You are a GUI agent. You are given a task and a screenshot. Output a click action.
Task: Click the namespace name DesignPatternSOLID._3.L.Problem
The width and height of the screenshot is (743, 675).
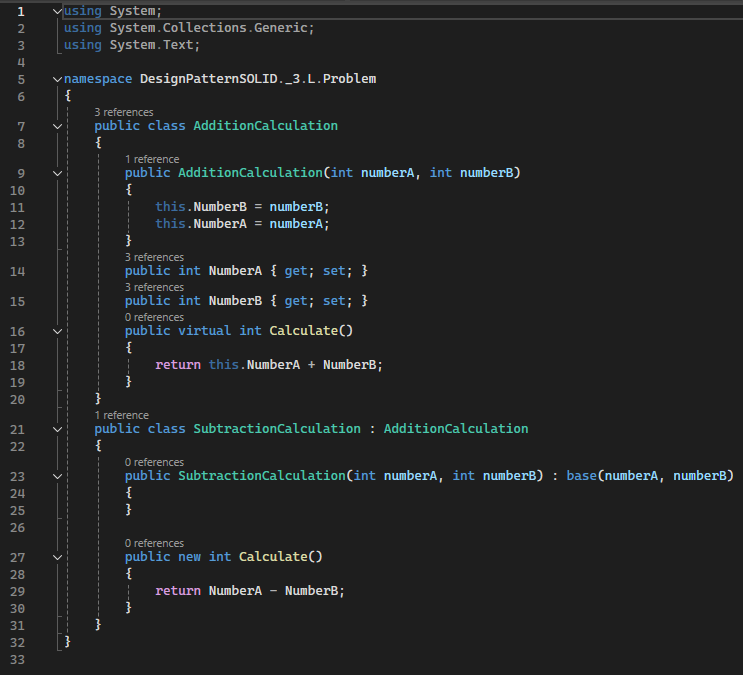(x=258, y=79)
